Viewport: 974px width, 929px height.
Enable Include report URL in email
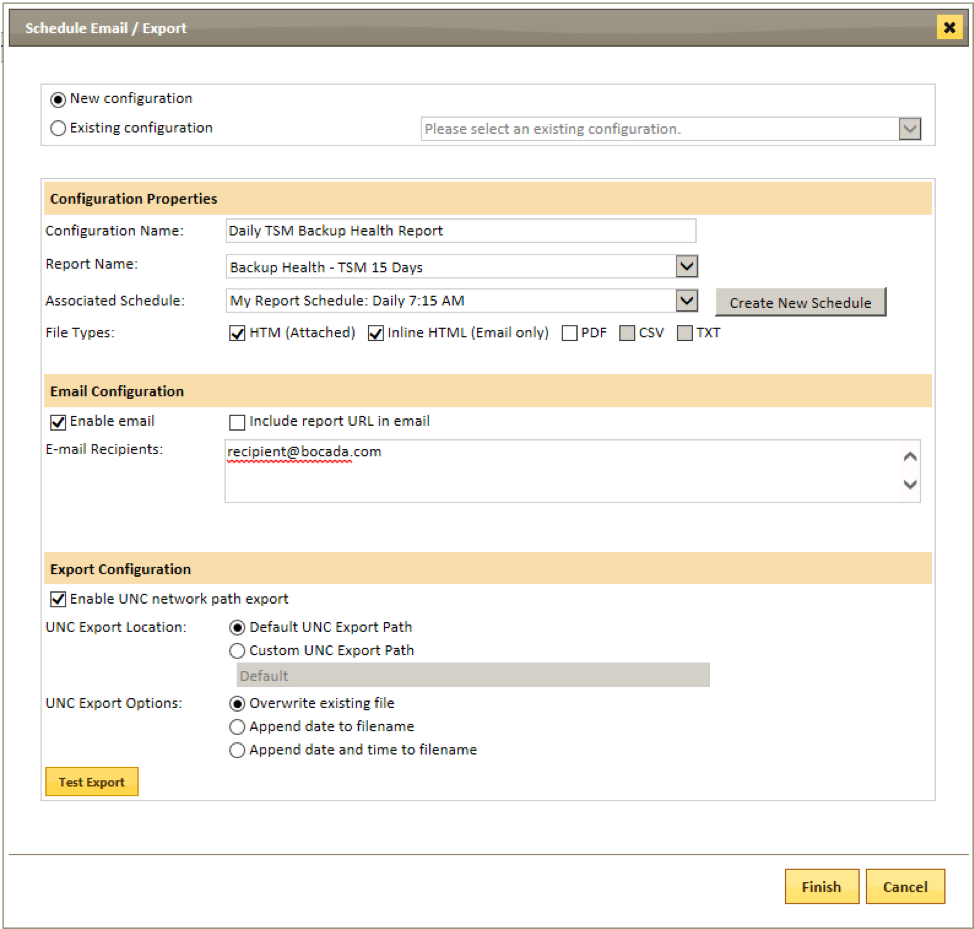237,422
